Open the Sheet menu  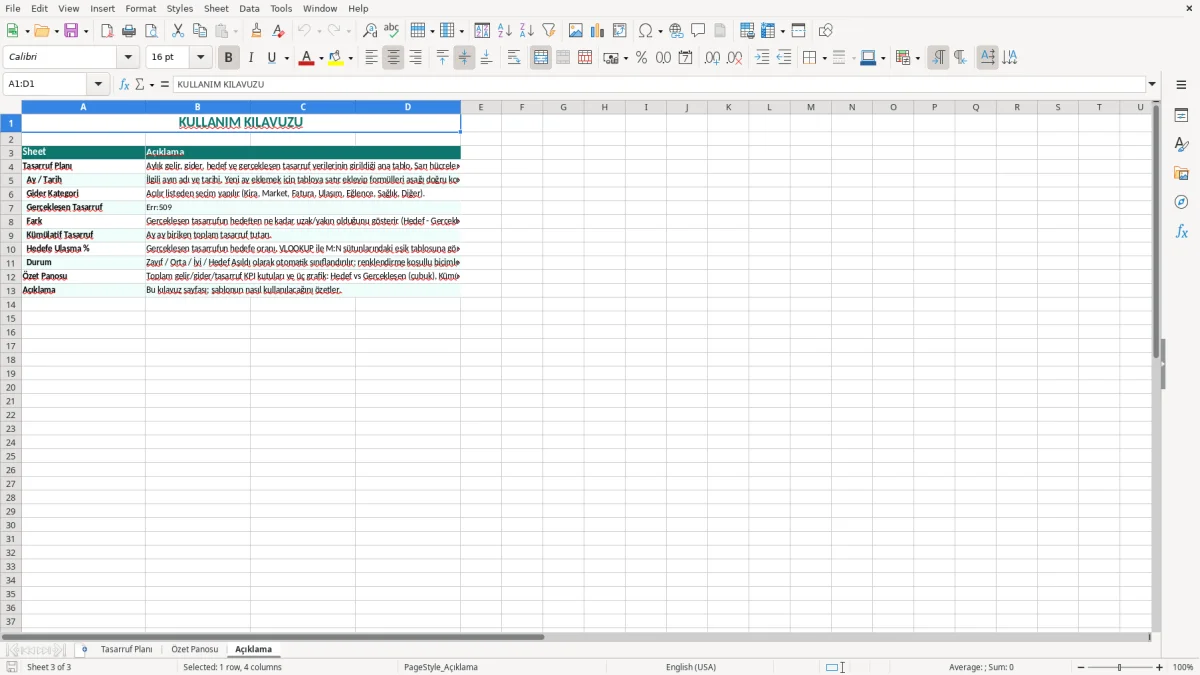(x=216, y=8)
